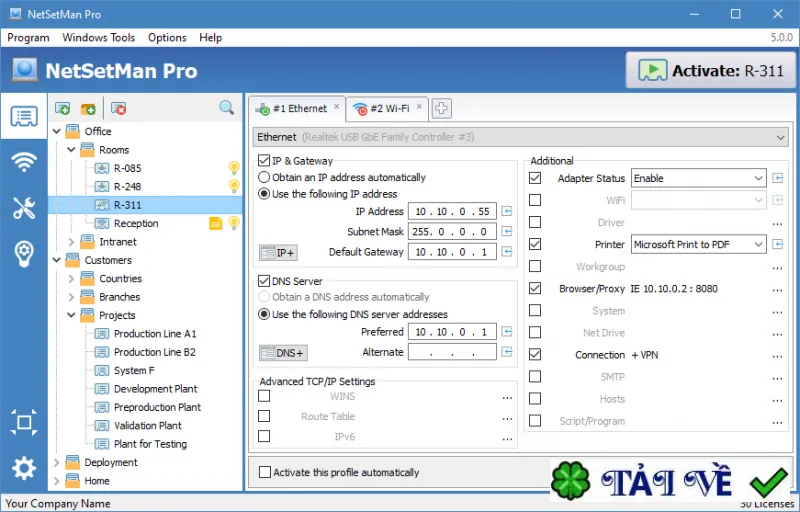The image size is (800, 512).
Task: Select Production Line A1 profile
Action: point(155,334)
